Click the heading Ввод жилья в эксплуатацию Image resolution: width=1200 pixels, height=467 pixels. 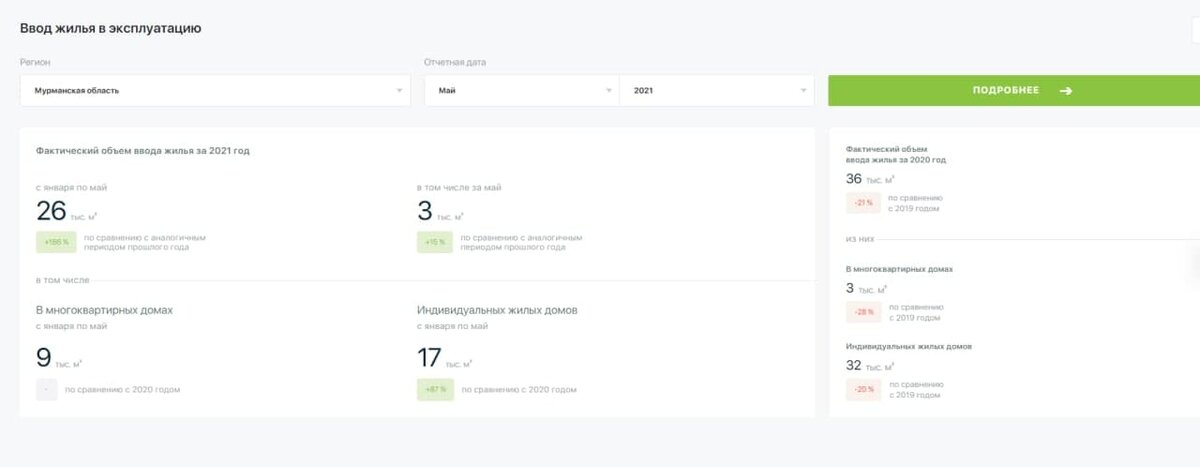(111, 29)
